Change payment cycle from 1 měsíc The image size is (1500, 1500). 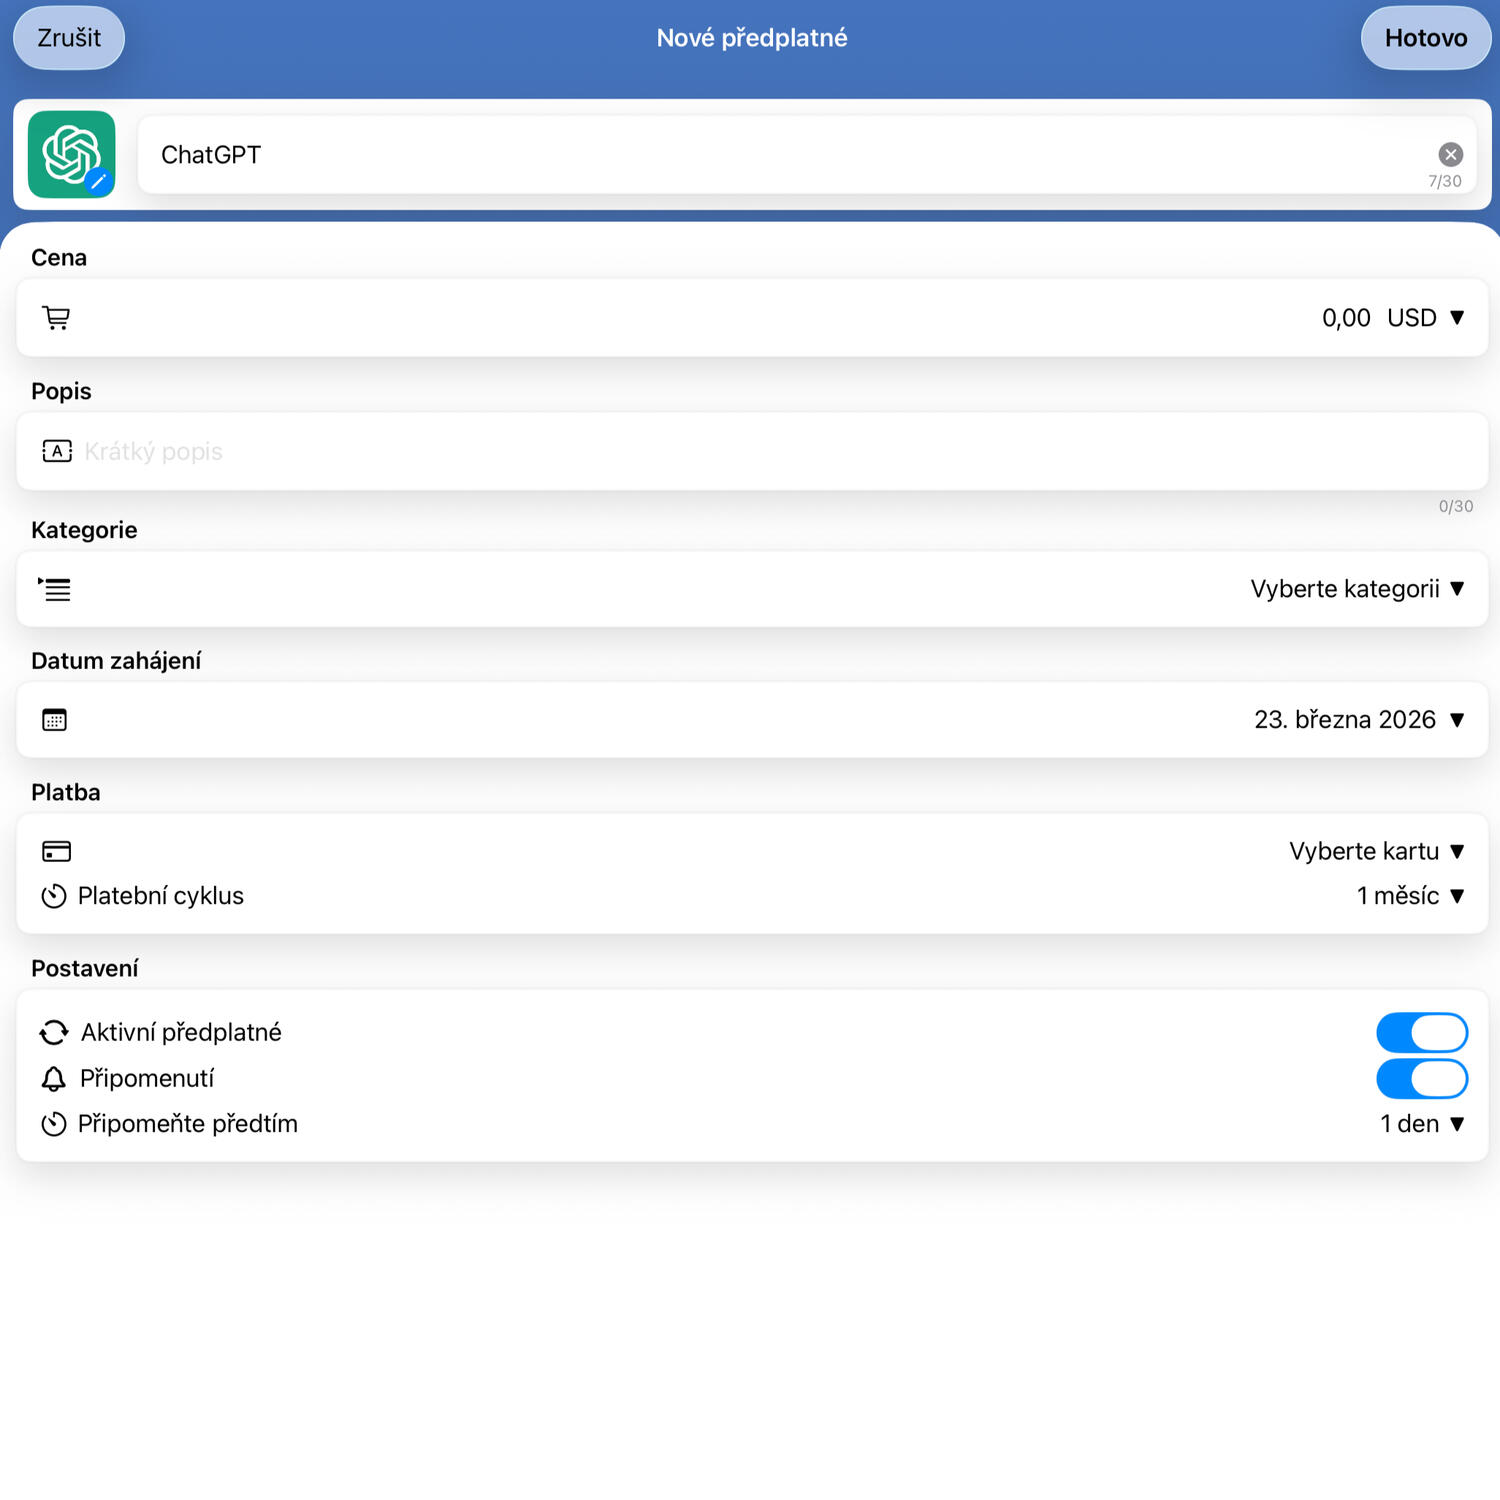pyautogui.click(x=1409, y=896)
